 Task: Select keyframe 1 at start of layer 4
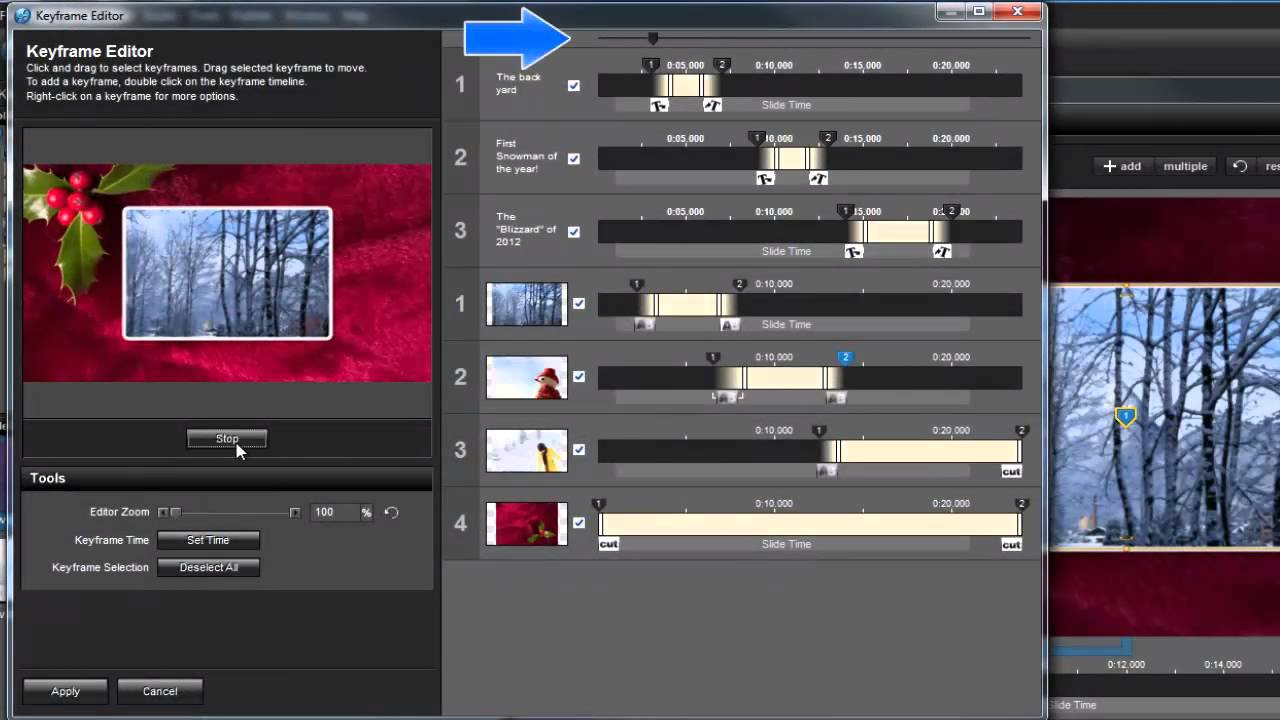599,504
